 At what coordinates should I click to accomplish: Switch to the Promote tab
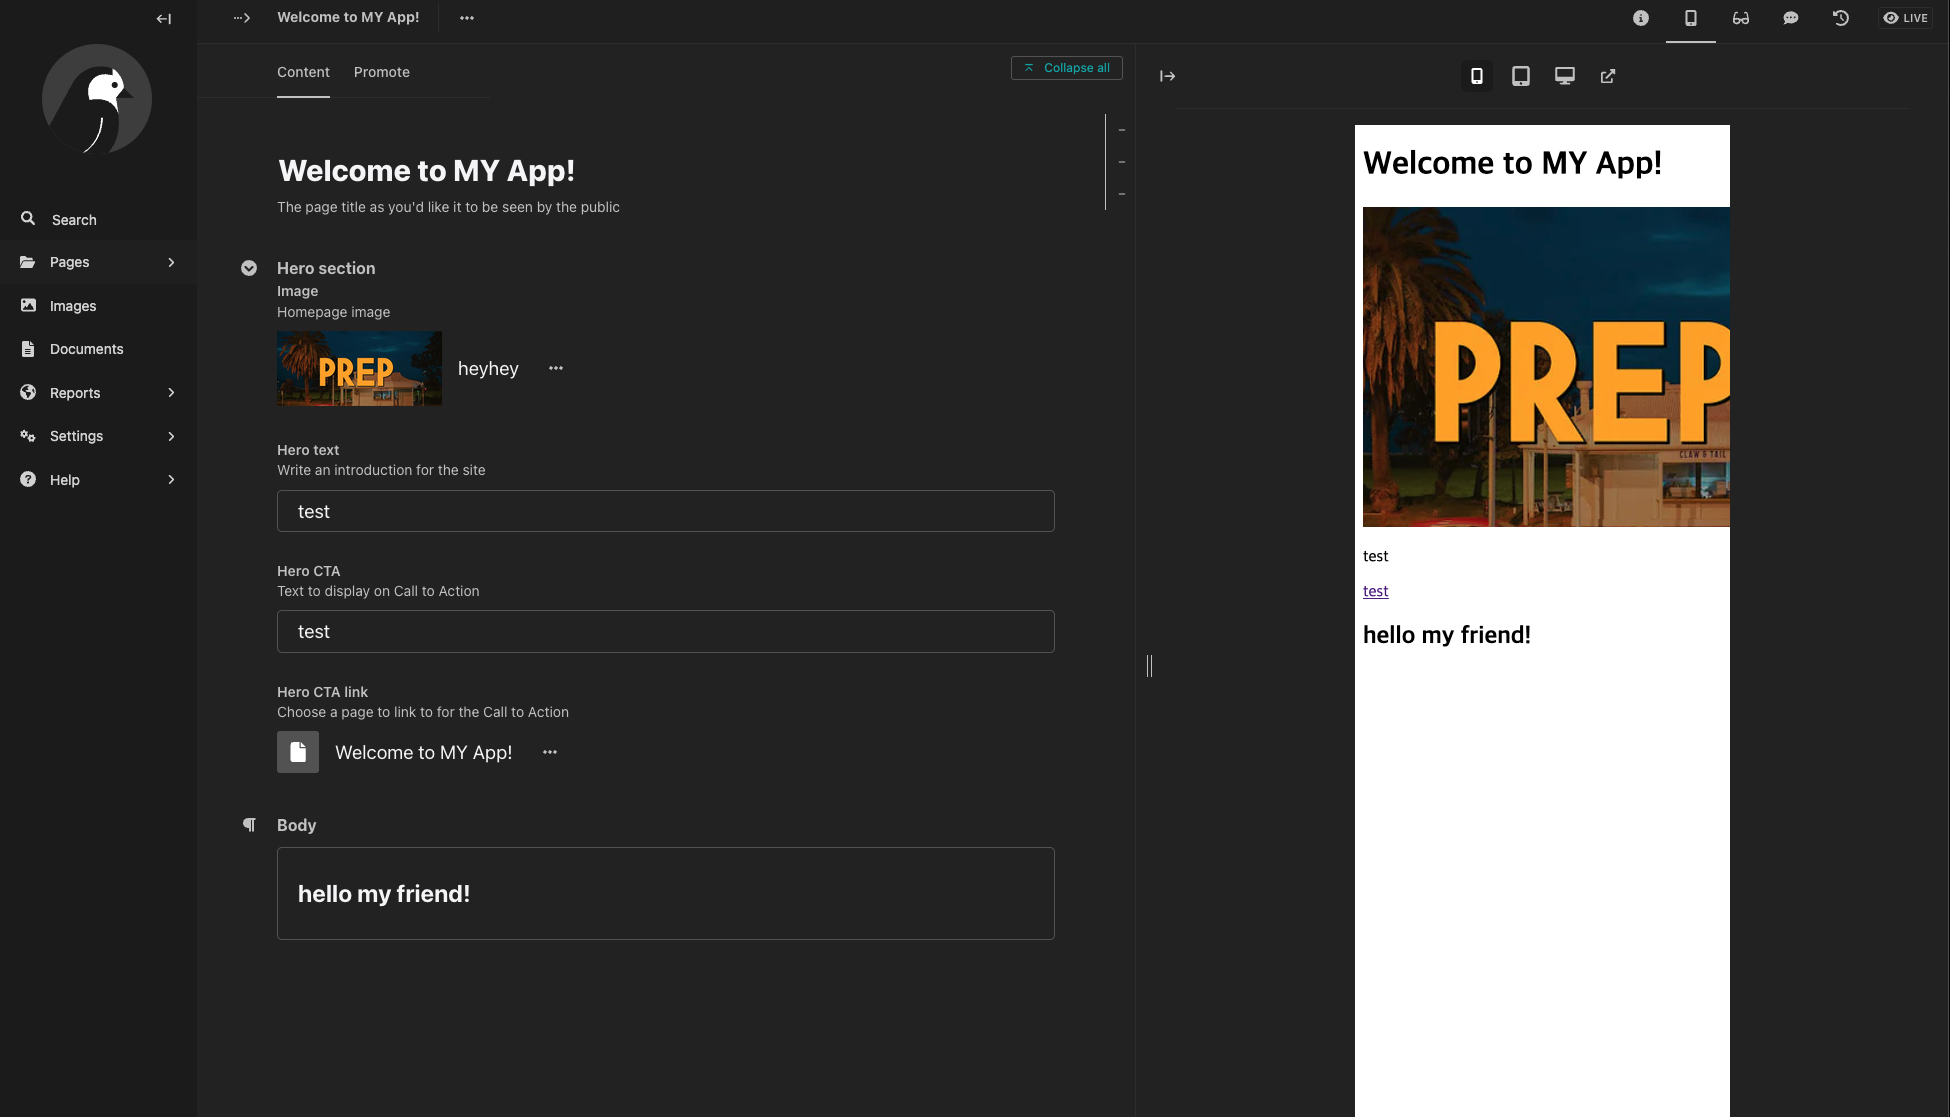pyautogui.click(x=382, y=72)
